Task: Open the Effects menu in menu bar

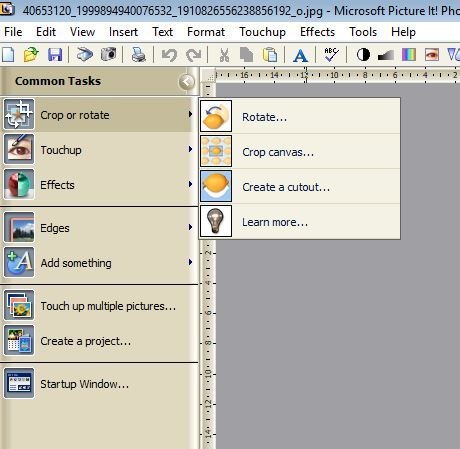Action: [x=317, y=32]
